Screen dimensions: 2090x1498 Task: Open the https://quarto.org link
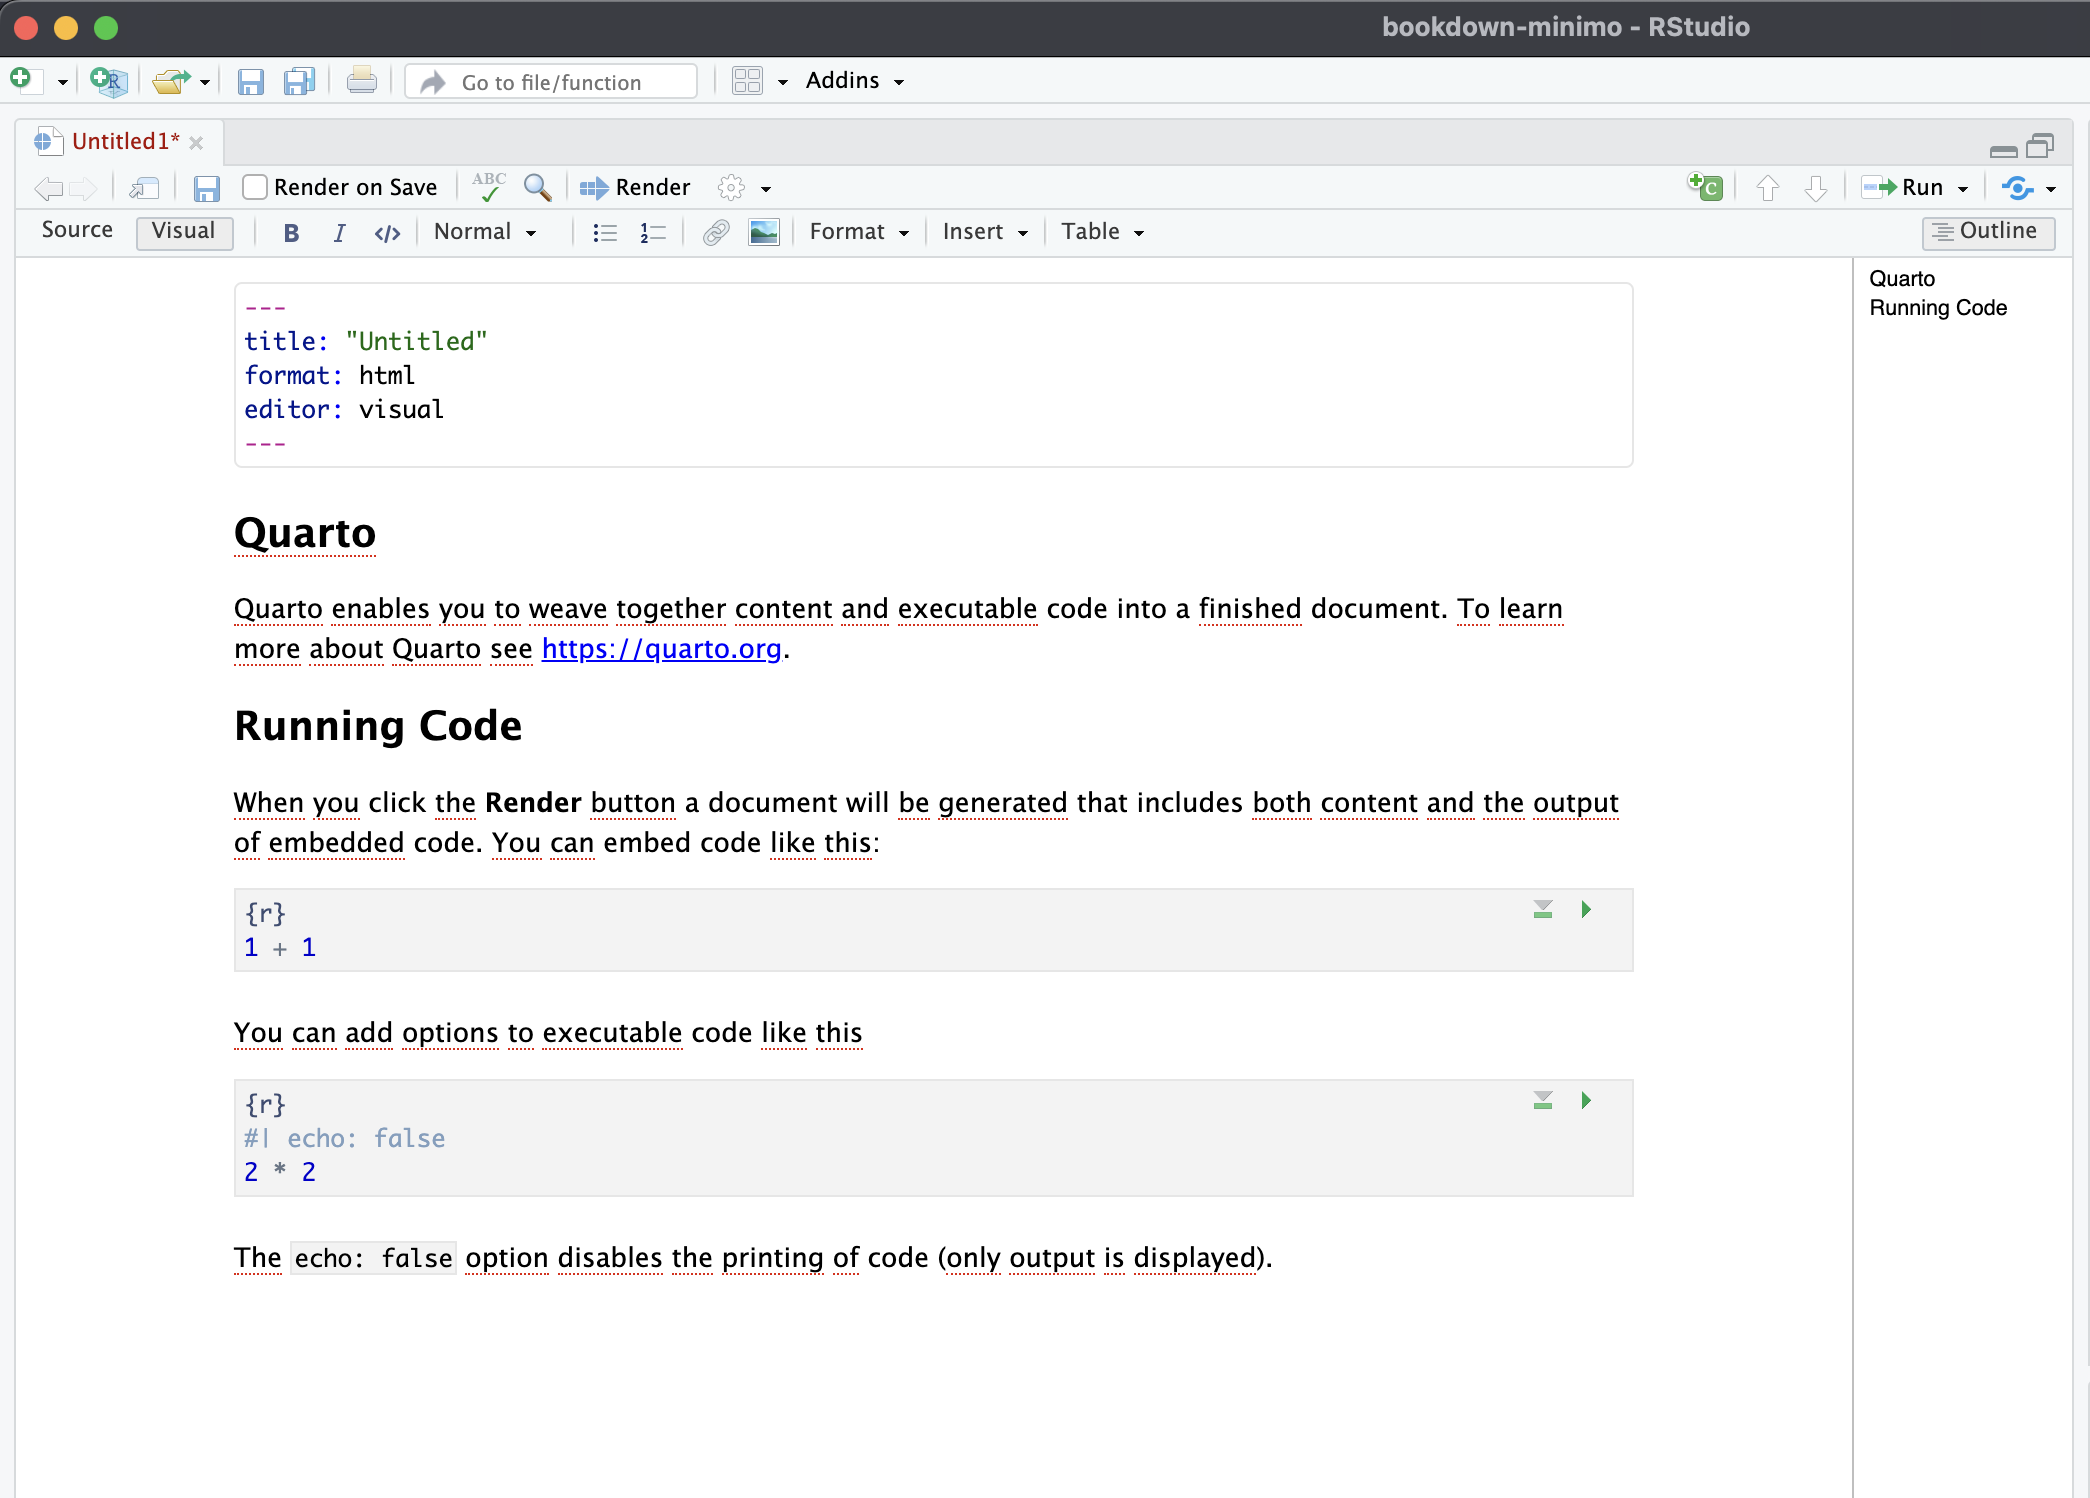coord(661,649)
